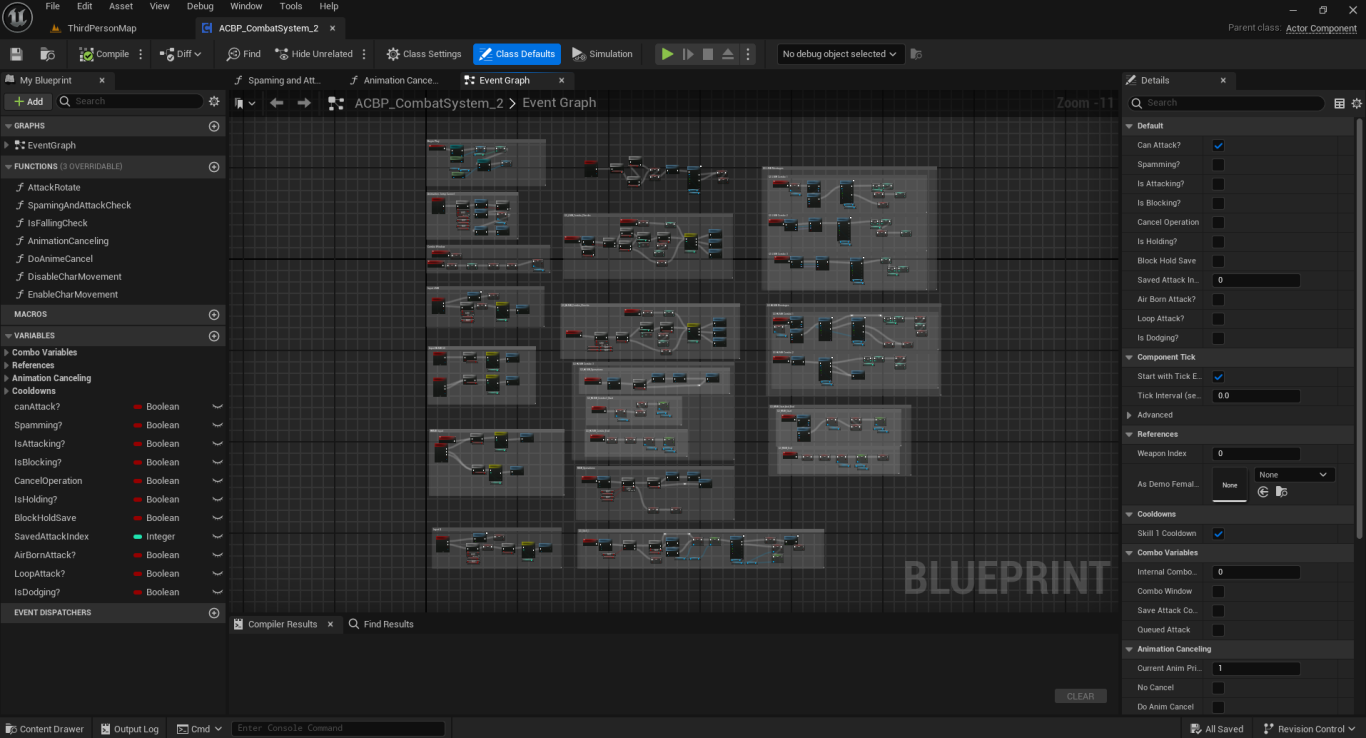The image size is (1366, 738).
Task: Open the debug object selection dropdown
Action: [840, 54]
